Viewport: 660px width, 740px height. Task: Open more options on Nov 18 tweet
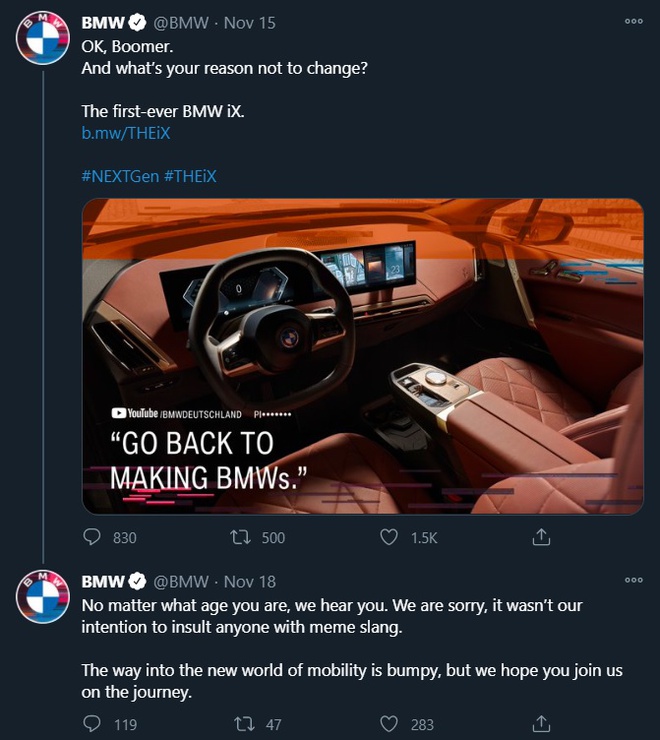pyautogui.click(x=633, y=580)
